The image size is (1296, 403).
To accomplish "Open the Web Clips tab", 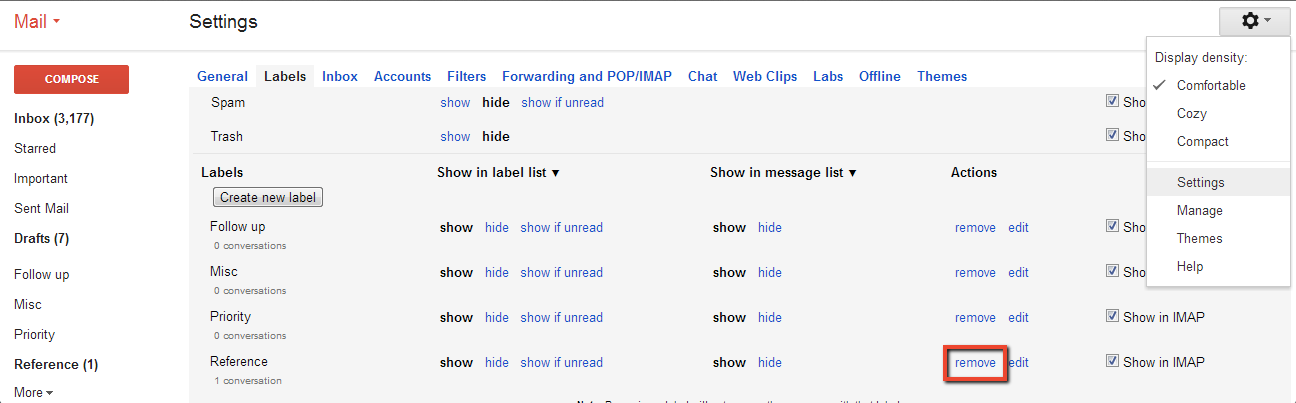I will pyautogui.click(x=765, y=76).
